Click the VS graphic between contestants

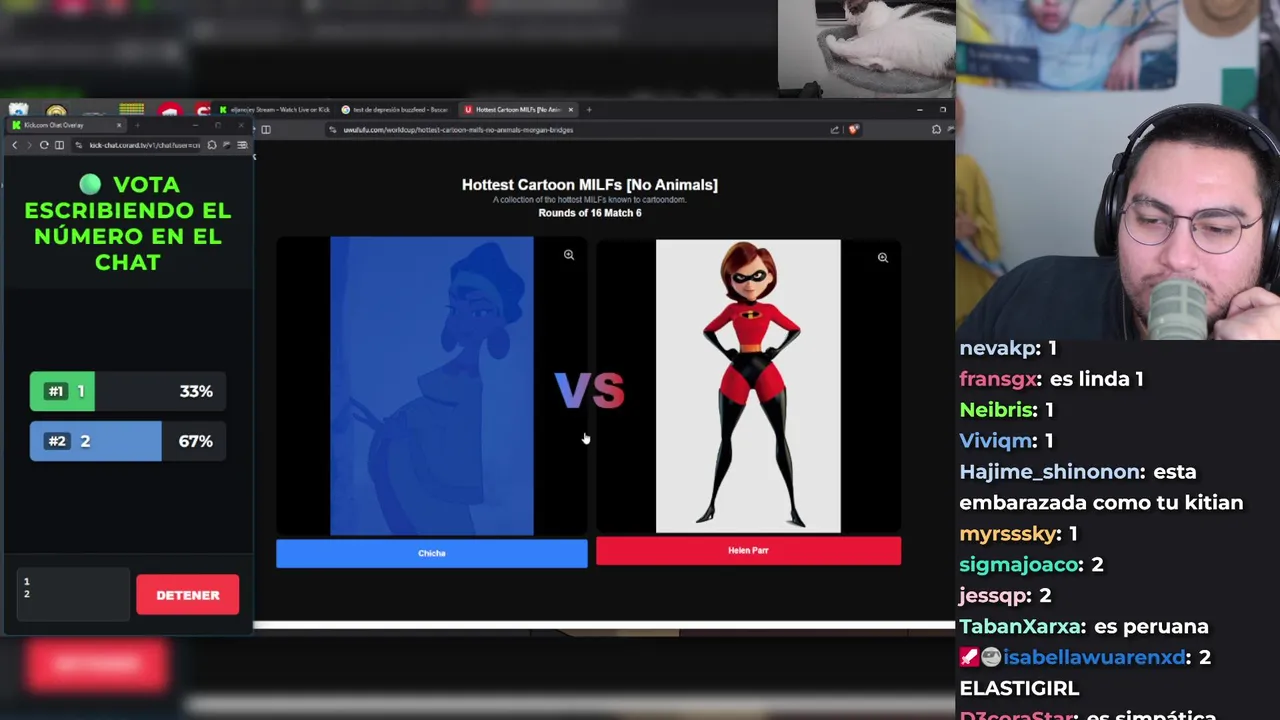590,391
